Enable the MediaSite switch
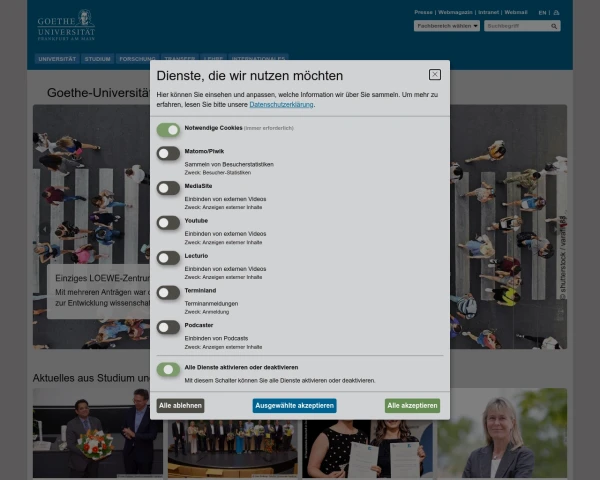The width and height of the screenshot is (600, 480). click(168, 188)
